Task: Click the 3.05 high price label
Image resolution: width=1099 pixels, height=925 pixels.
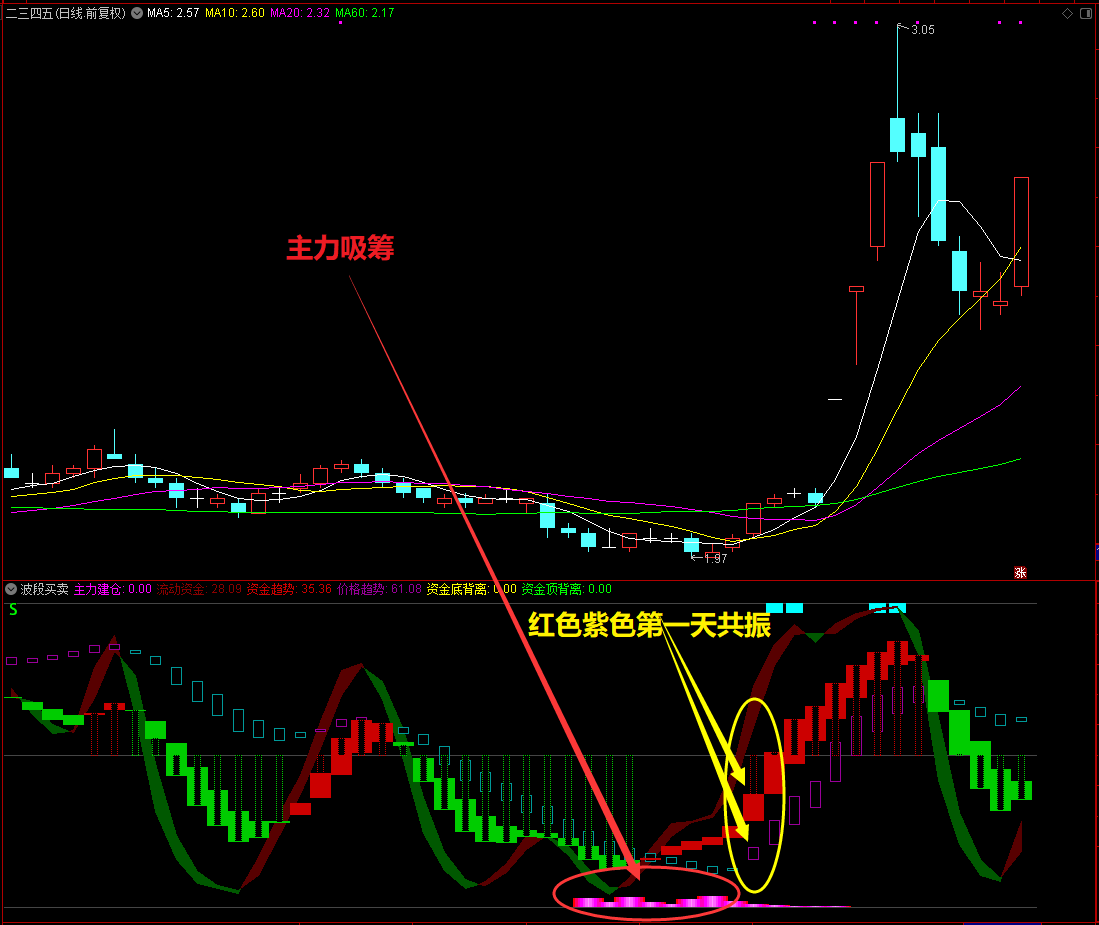Action: [922, 29]
